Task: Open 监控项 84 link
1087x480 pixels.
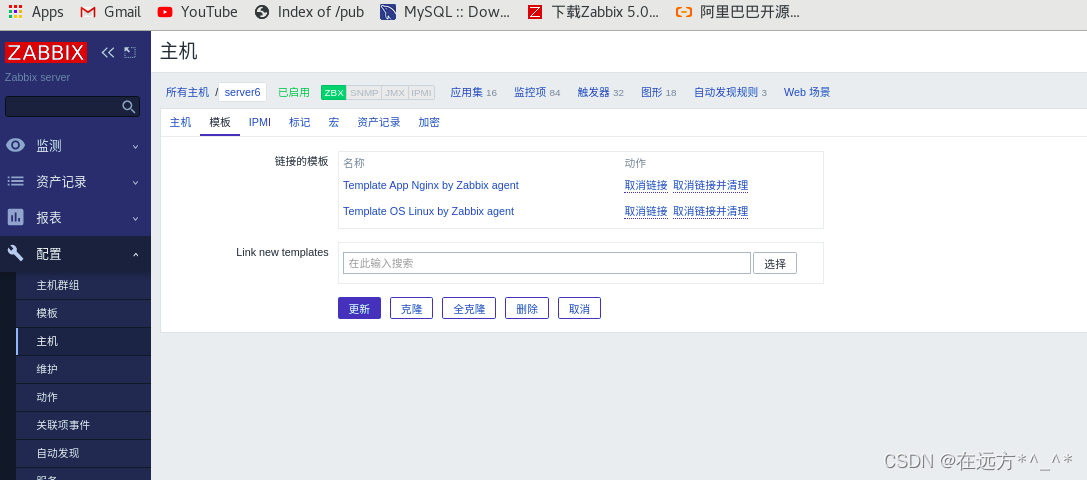Action: pyautogui.click(x=537, y=92)
